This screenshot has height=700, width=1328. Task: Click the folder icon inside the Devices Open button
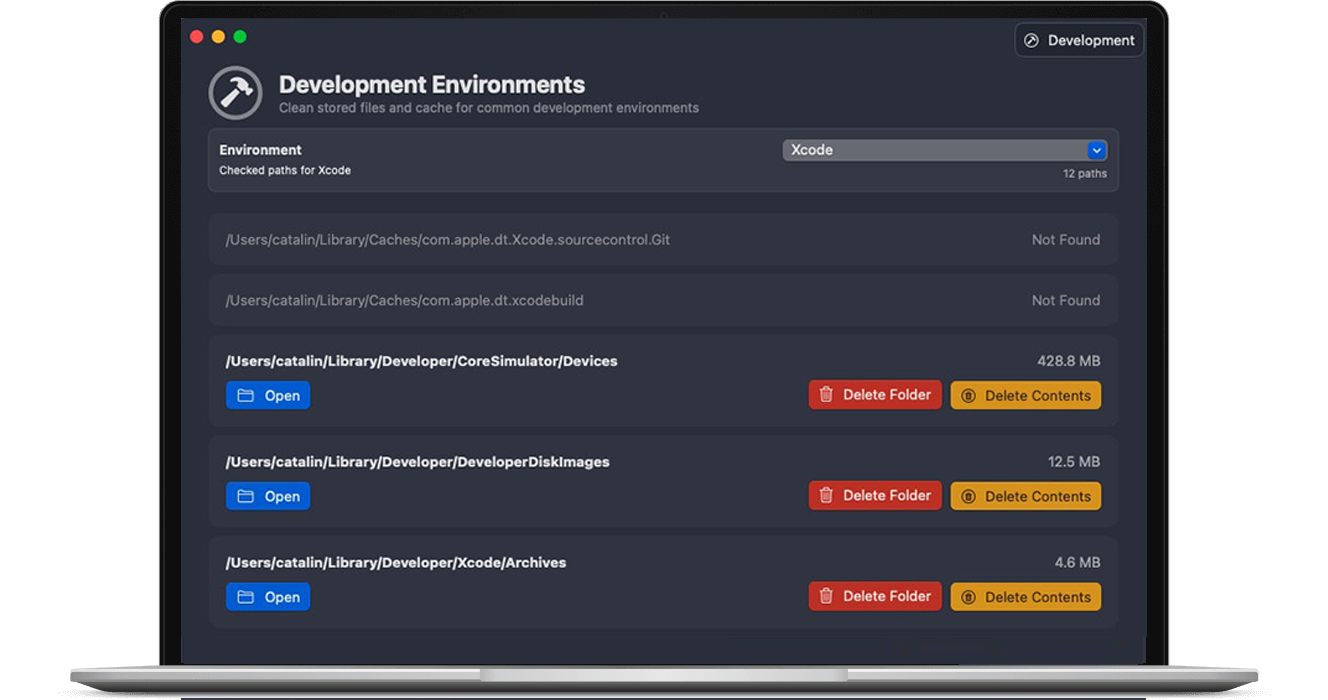(x=246, y=395)
